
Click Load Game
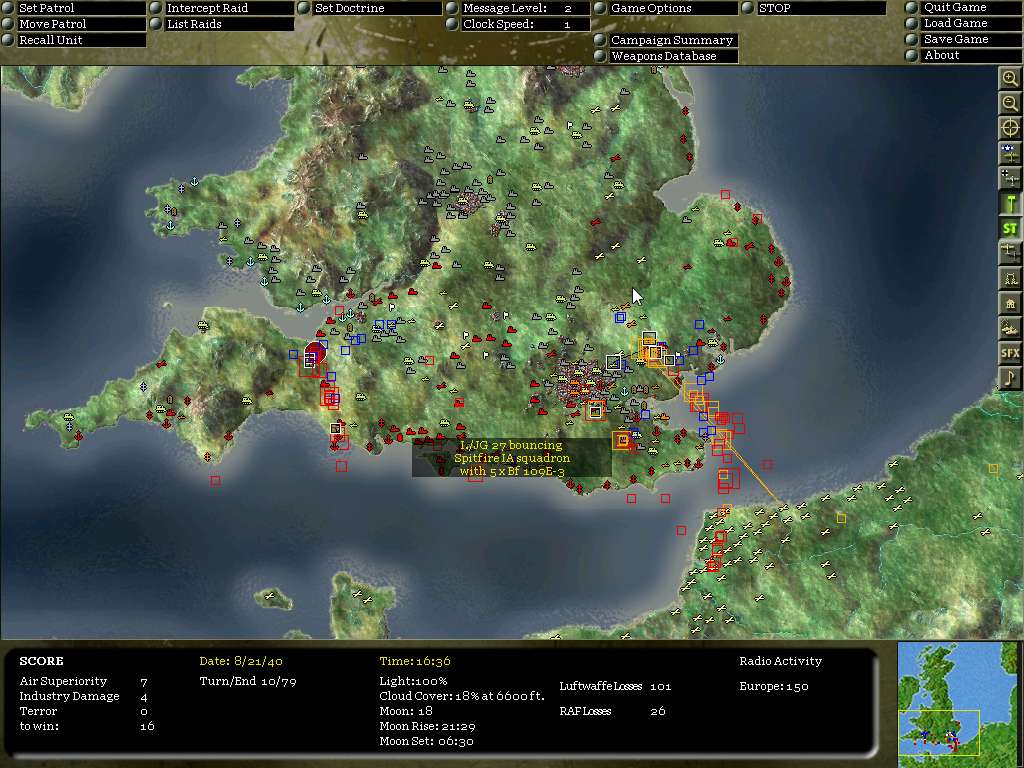click(971, 23)
